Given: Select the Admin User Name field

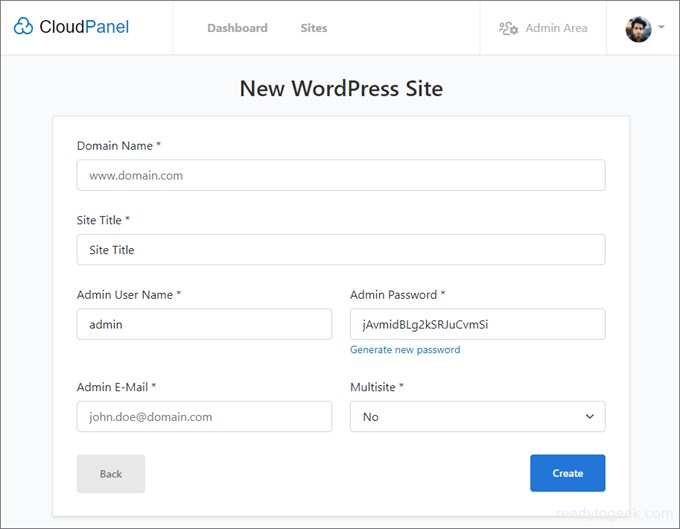Looking at the screenshot, I should coord(204,324).
